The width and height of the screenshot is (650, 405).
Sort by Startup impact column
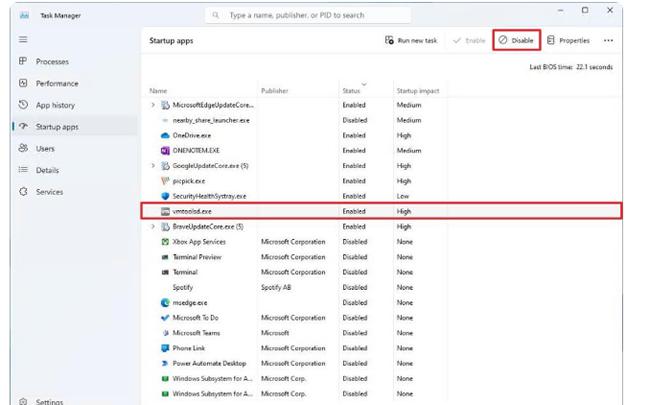point(418,91)
